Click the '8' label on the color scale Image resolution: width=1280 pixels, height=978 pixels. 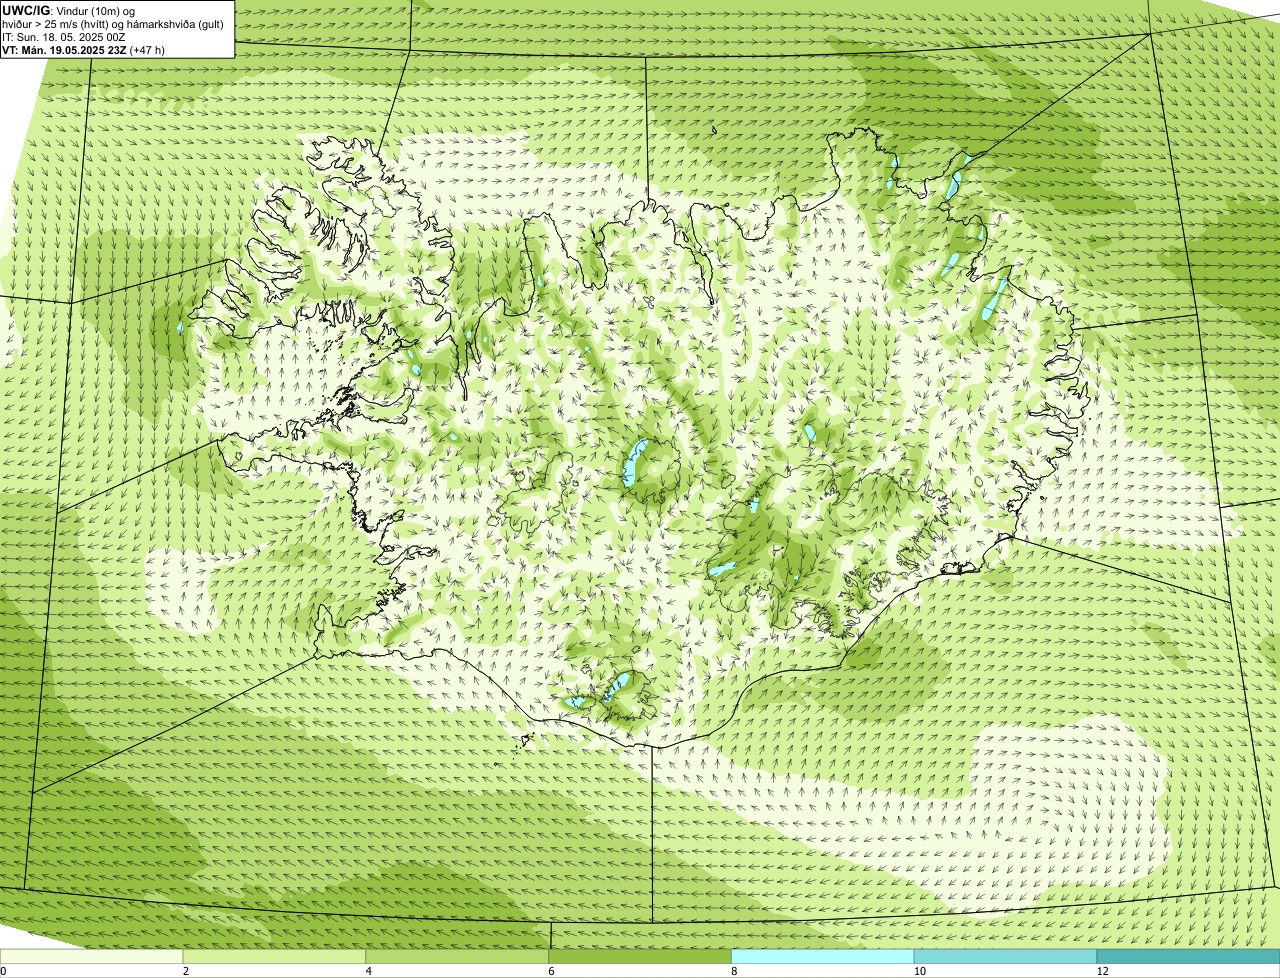734,971
